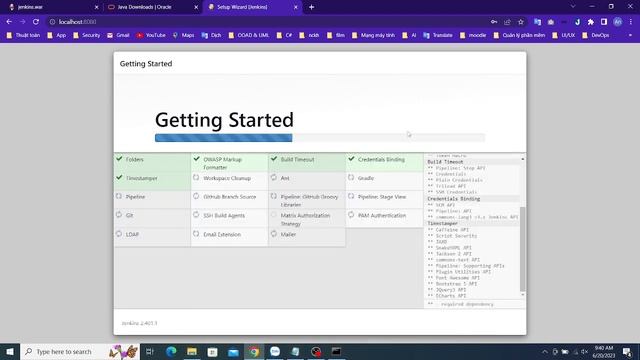The width and height of the screenshot is (640, 360).
Task: Open the moodle bookmark folder
Action: pos(473,36)
